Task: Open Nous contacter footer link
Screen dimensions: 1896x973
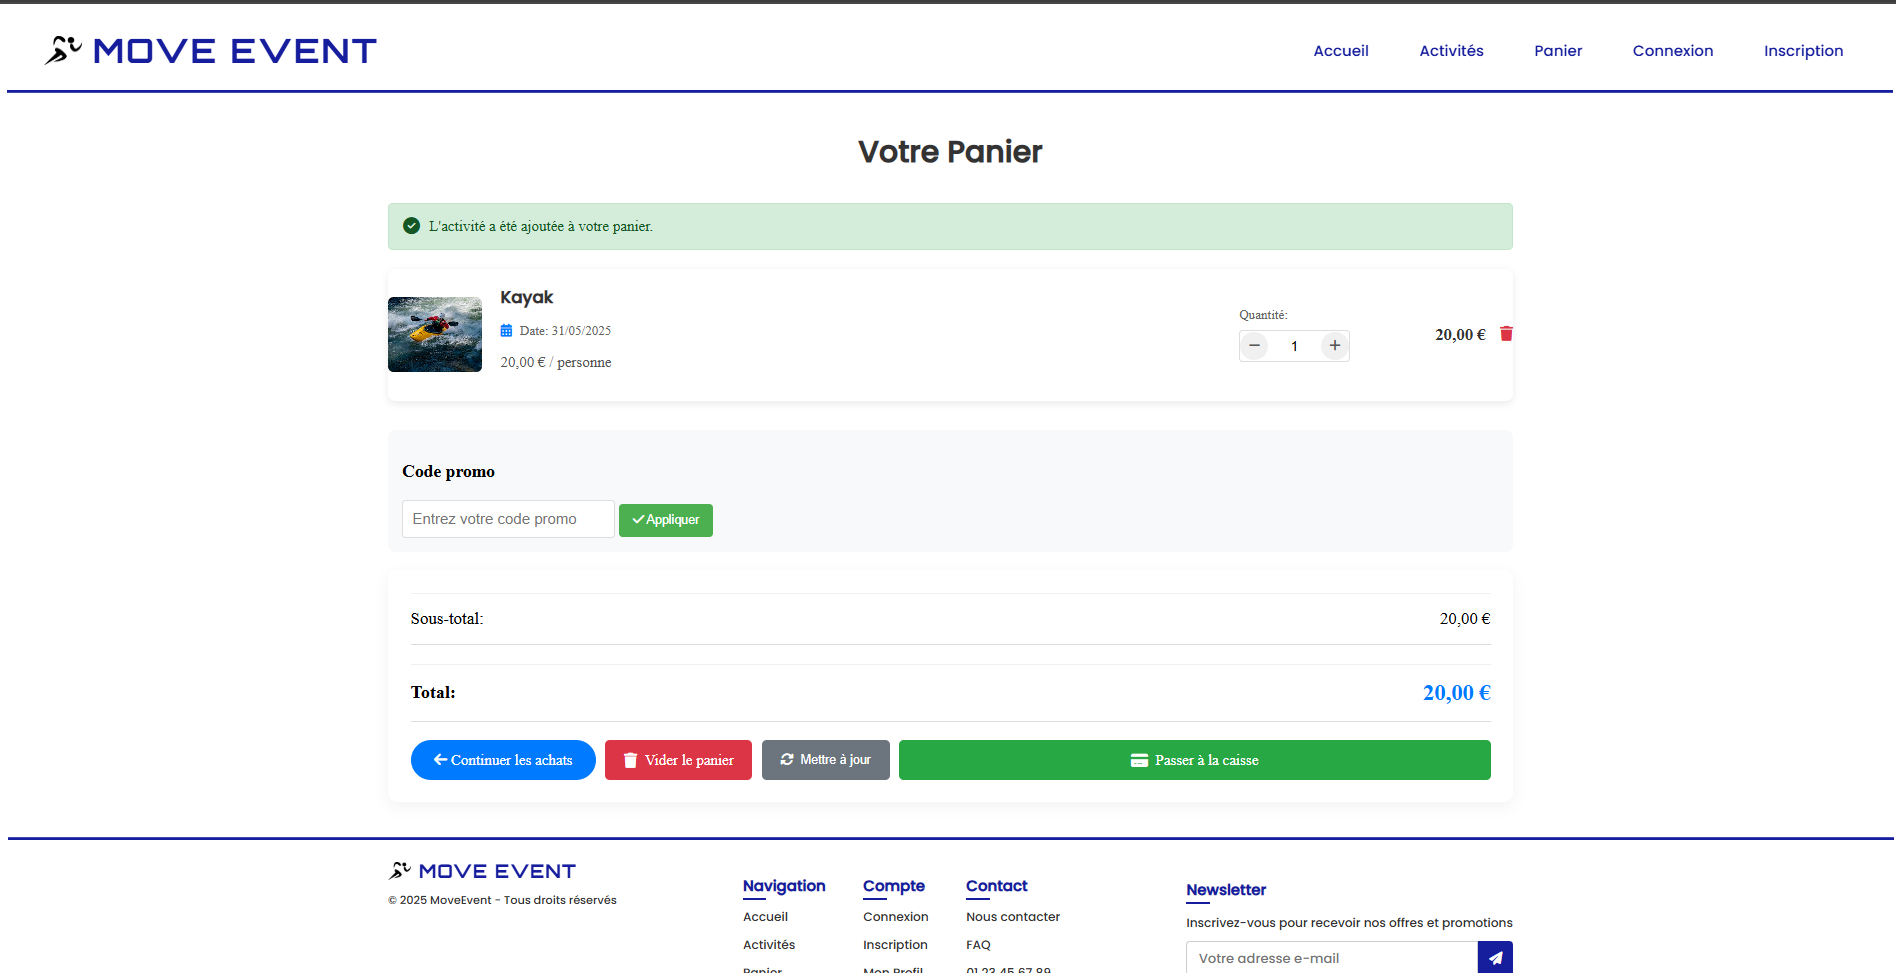Action: pyautogui.click(x=1012, y=917)
